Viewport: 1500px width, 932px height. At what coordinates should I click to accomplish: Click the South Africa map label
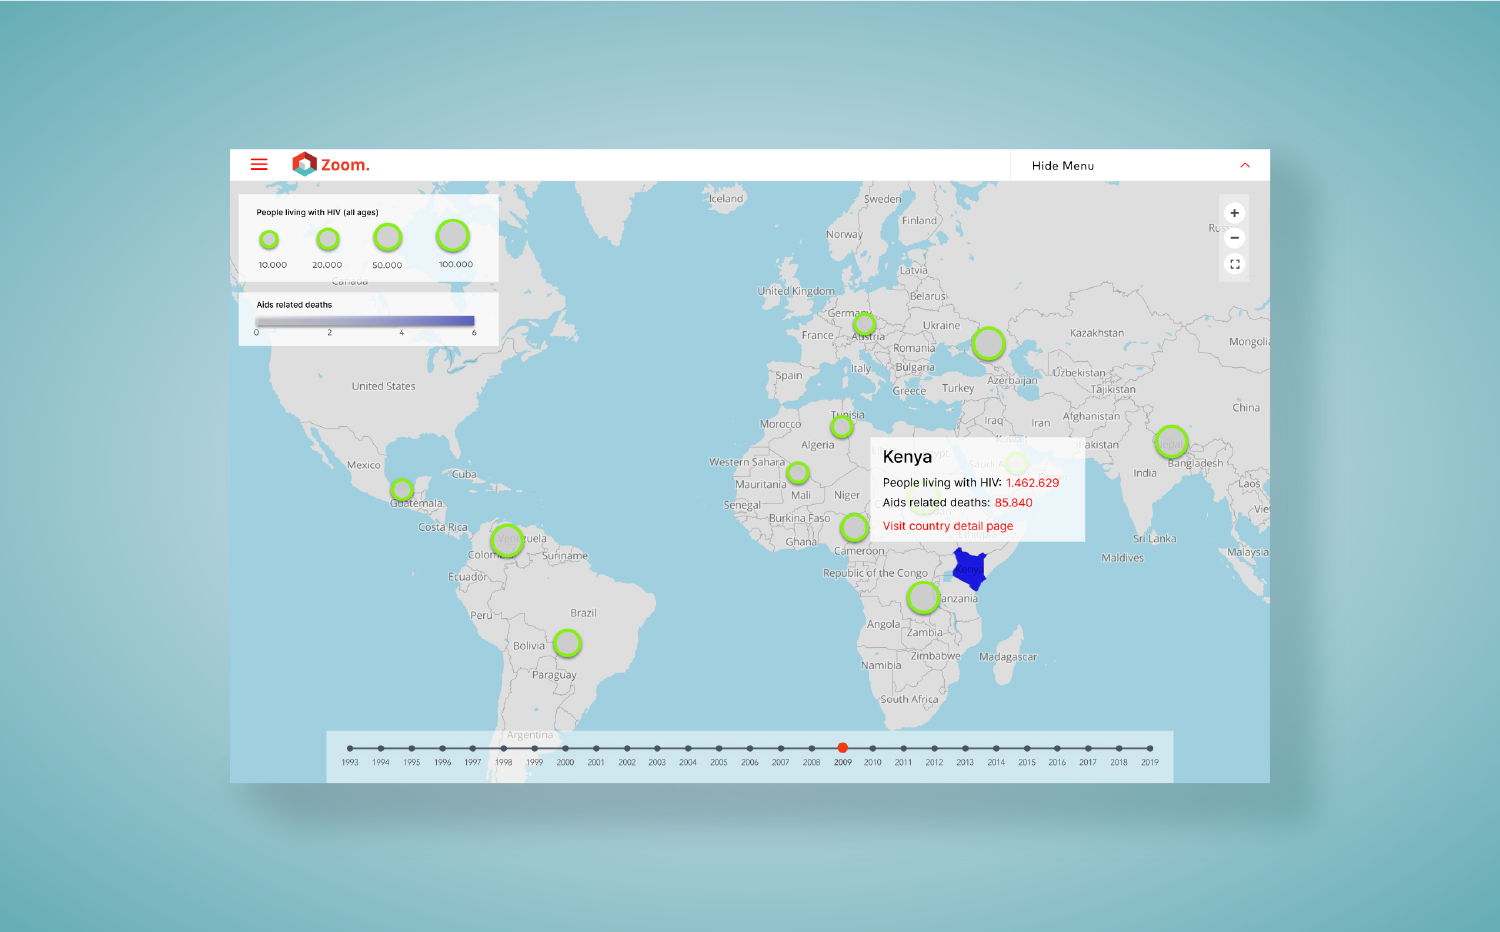[x=909, y=700]
